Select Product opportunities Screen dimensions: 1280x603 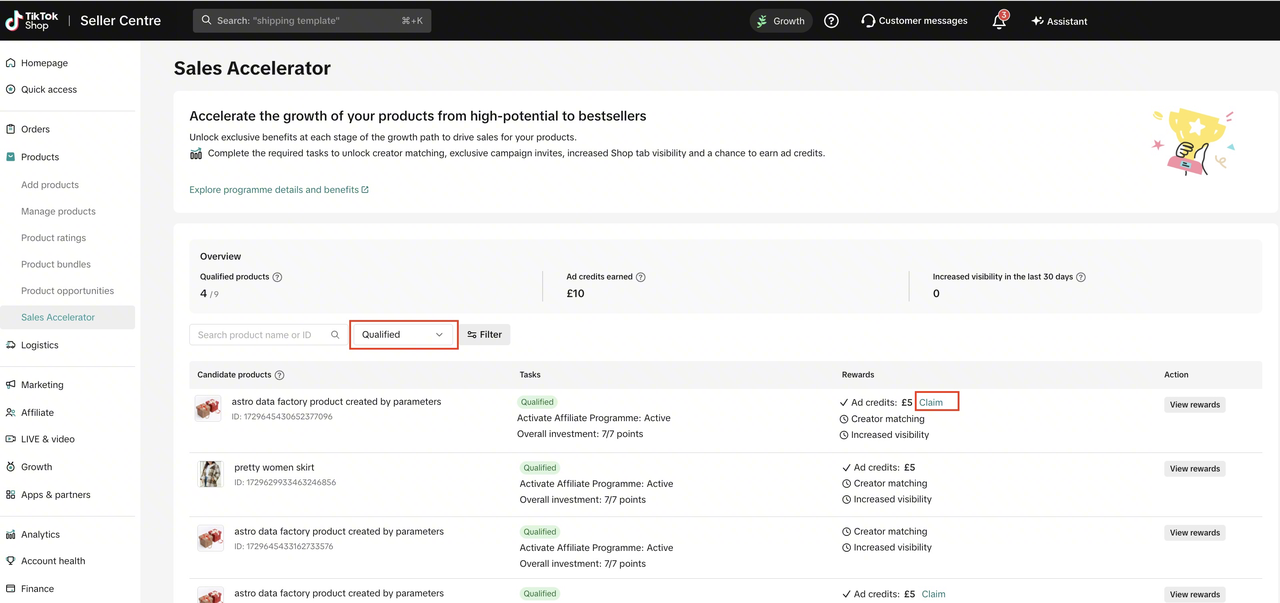(x=67, y=291)
